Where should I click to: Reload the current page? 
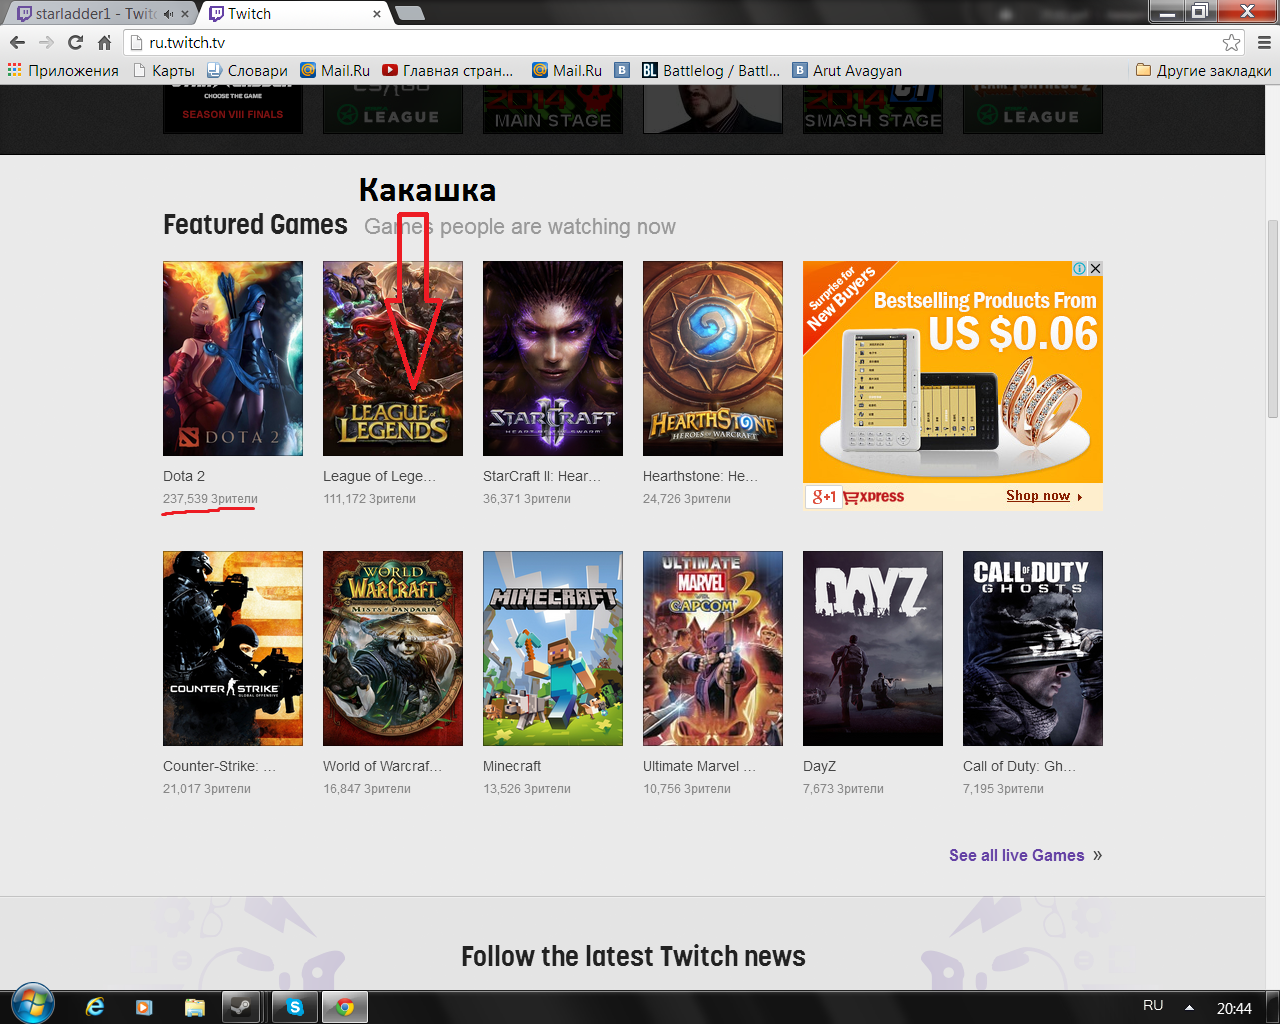75,42
